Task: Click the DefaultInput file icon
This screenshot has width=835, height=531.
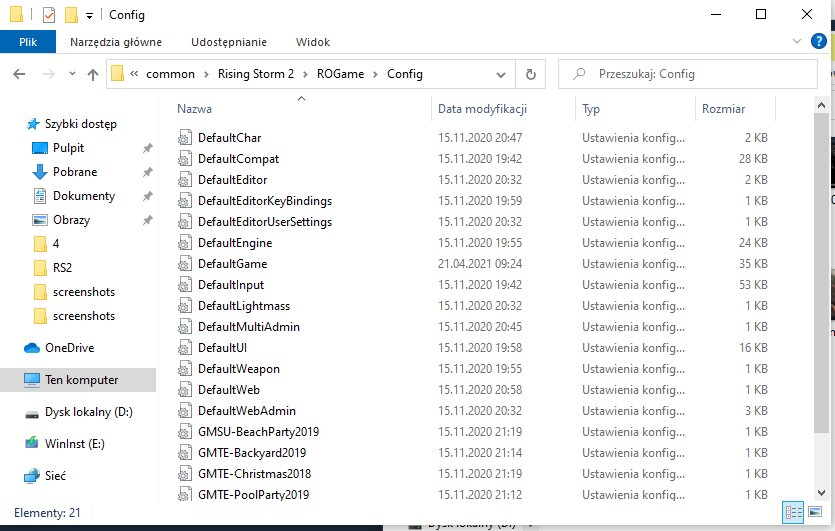Action: 184,285
